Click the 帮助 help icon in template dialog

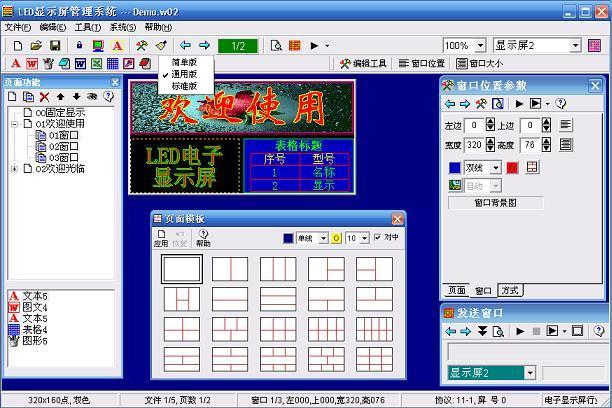coord(203,237)
